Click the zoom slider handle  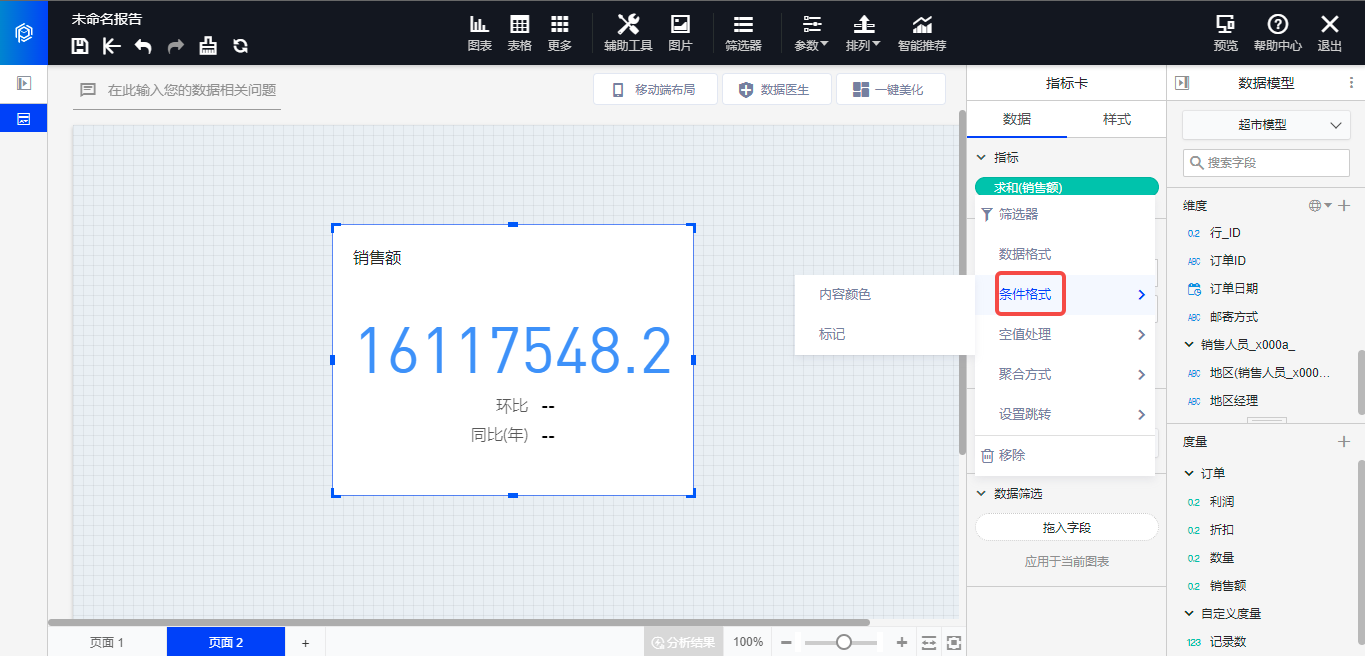[x=844, y=642]
